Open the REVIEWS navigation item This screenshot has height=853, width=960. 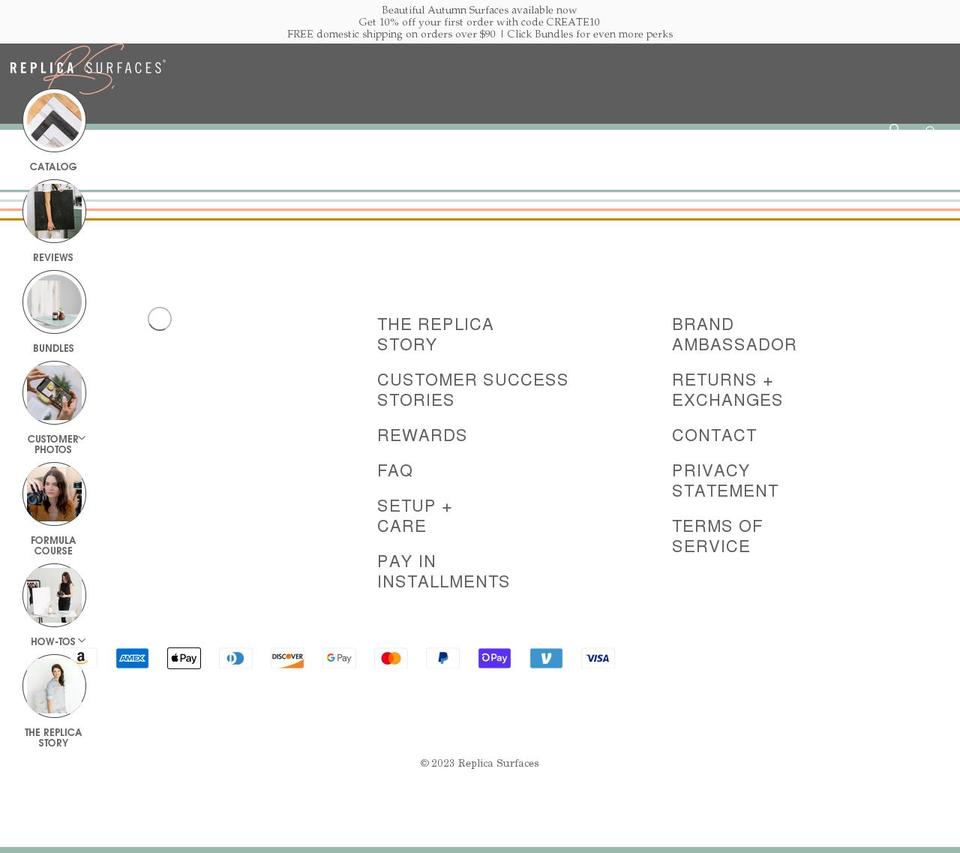53,257
